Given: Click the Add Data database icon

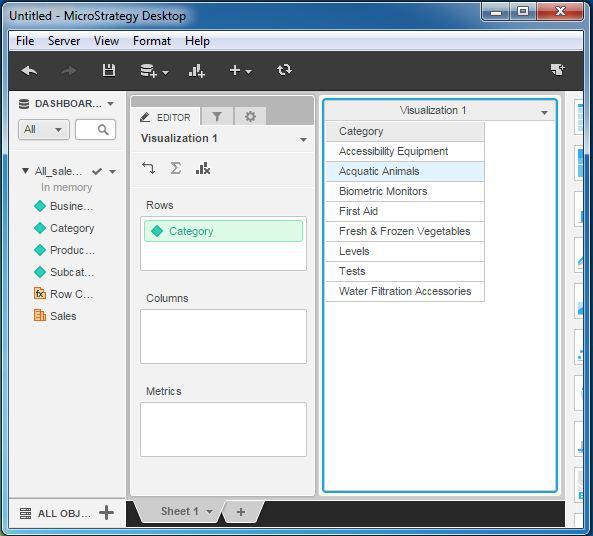Looking at the screenshot, I should (x=148, y=70).
